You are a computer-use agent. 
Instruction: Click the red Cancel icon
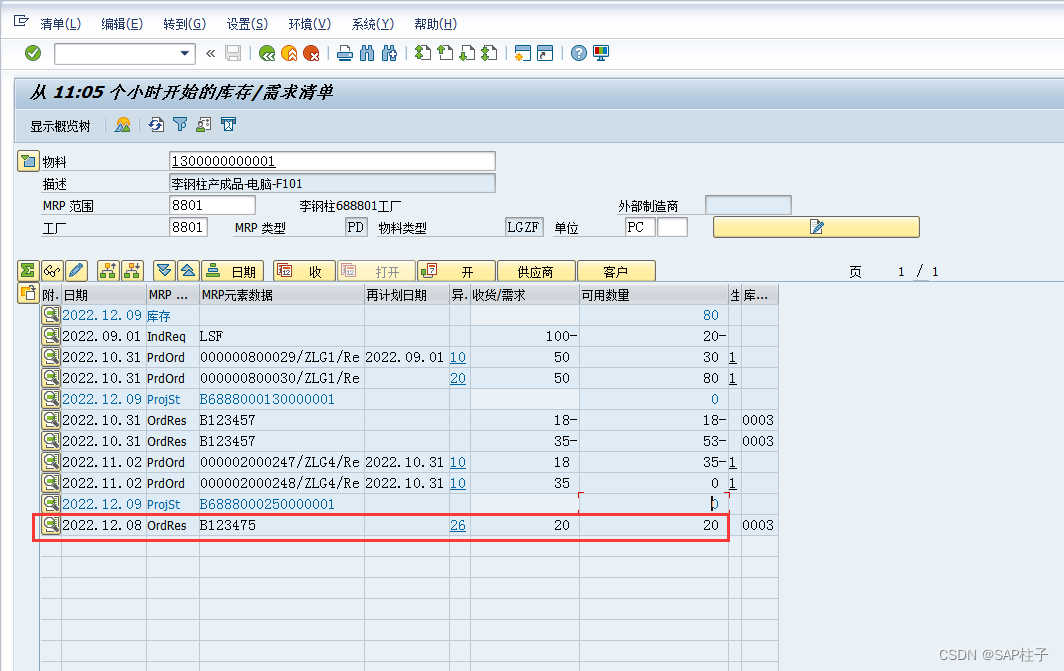click(311, 53)
